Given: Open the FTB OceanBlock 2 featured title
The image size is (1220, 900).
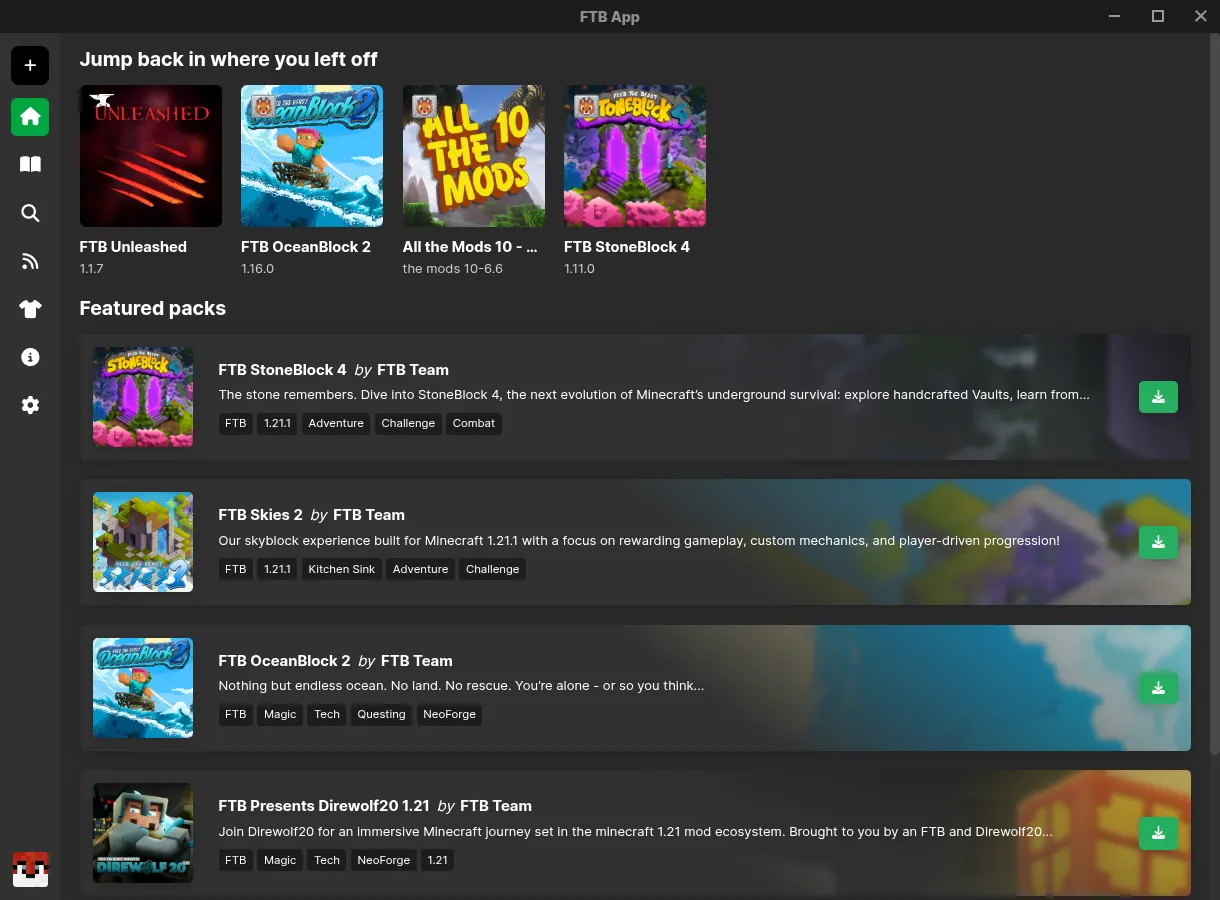Looking at the screenshot, I should click(x=285, y=661).
